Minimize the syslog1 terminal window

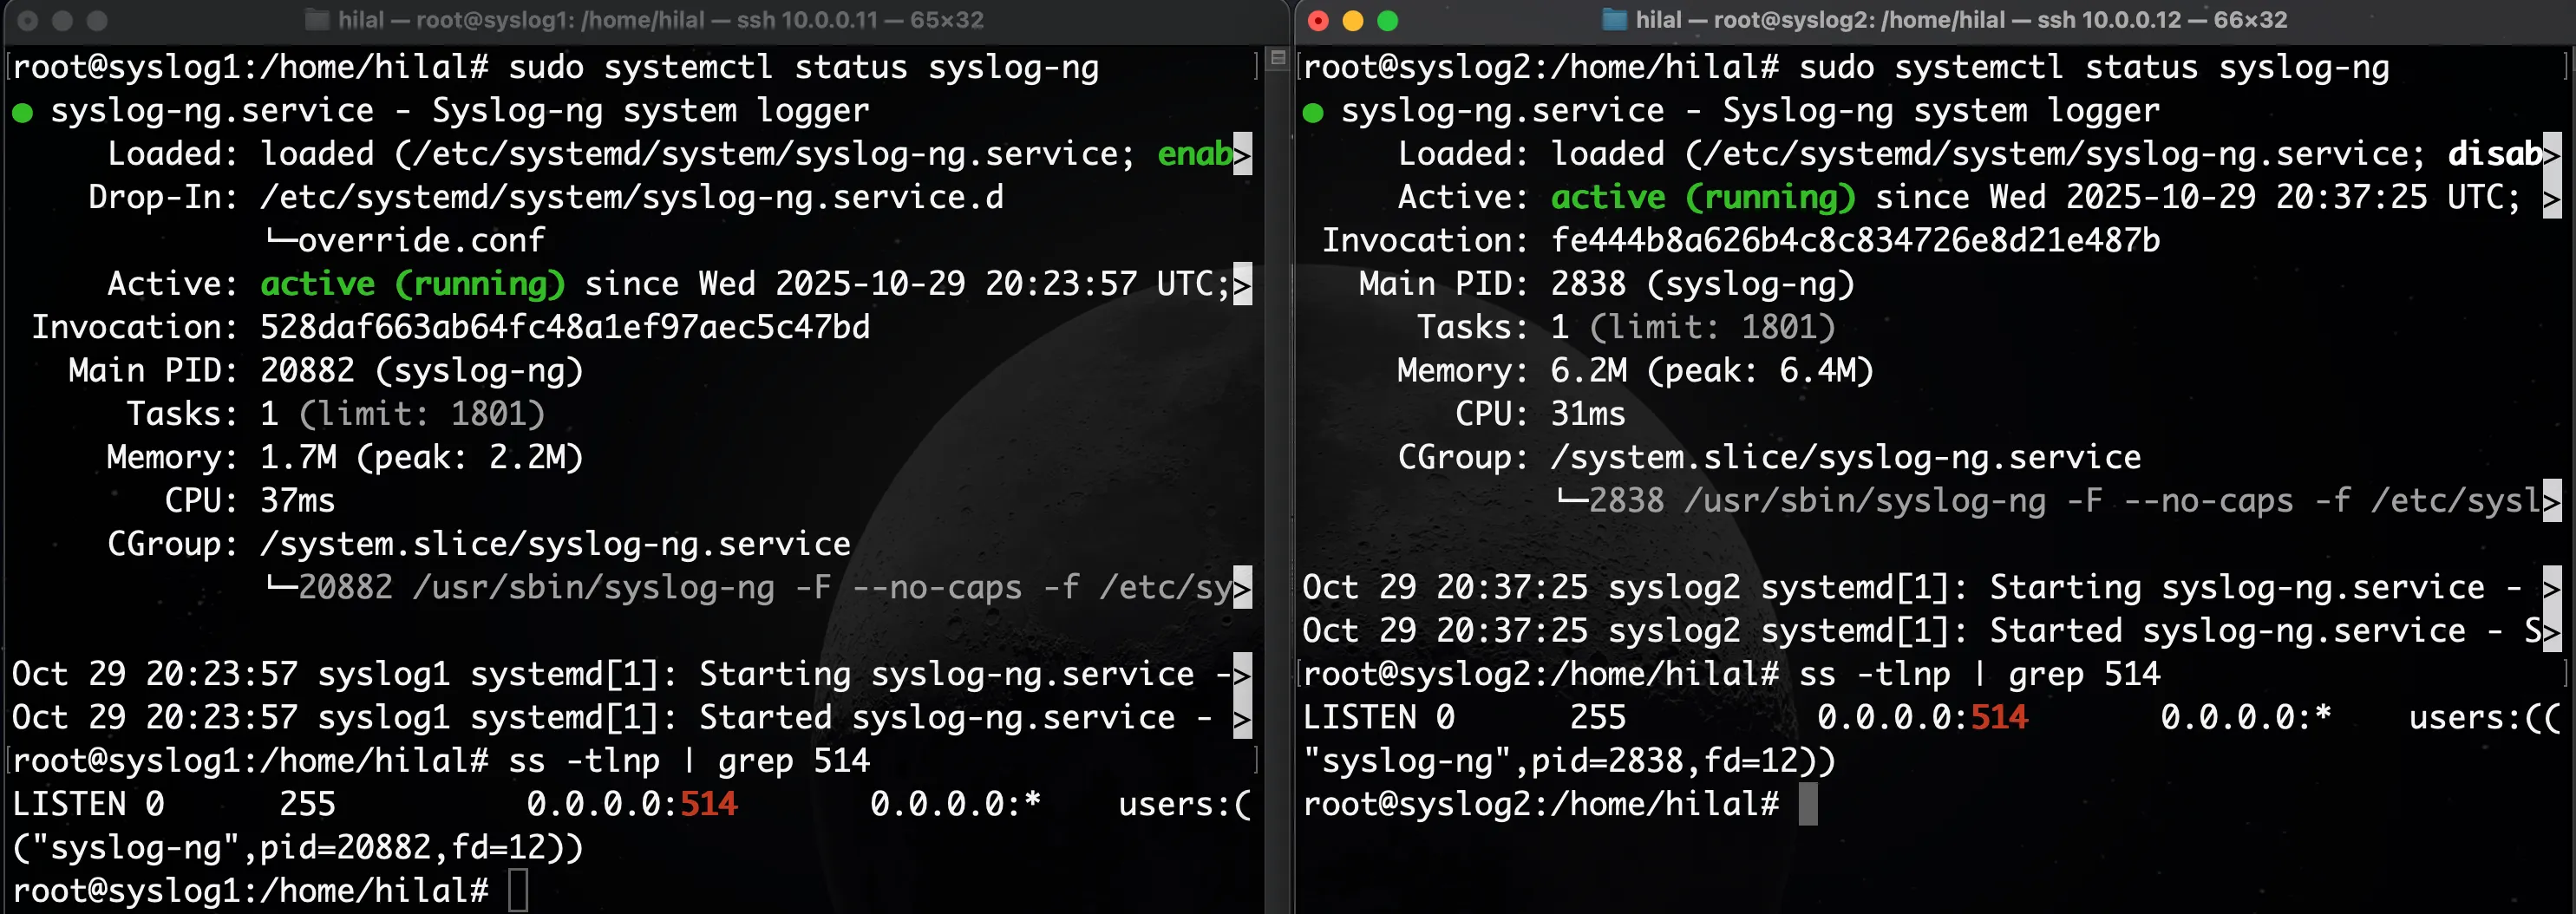click(62, 20)
